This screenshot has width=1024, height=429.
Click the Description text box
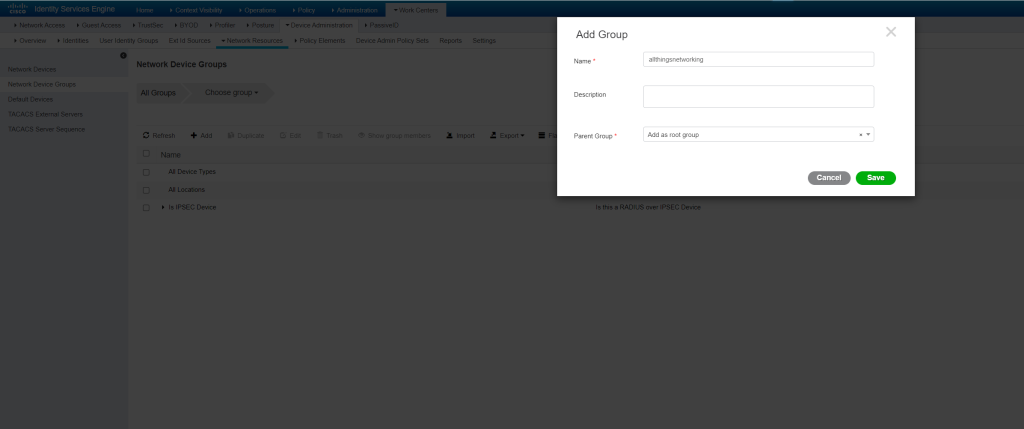pyautogui.click(x=758, y=97)
